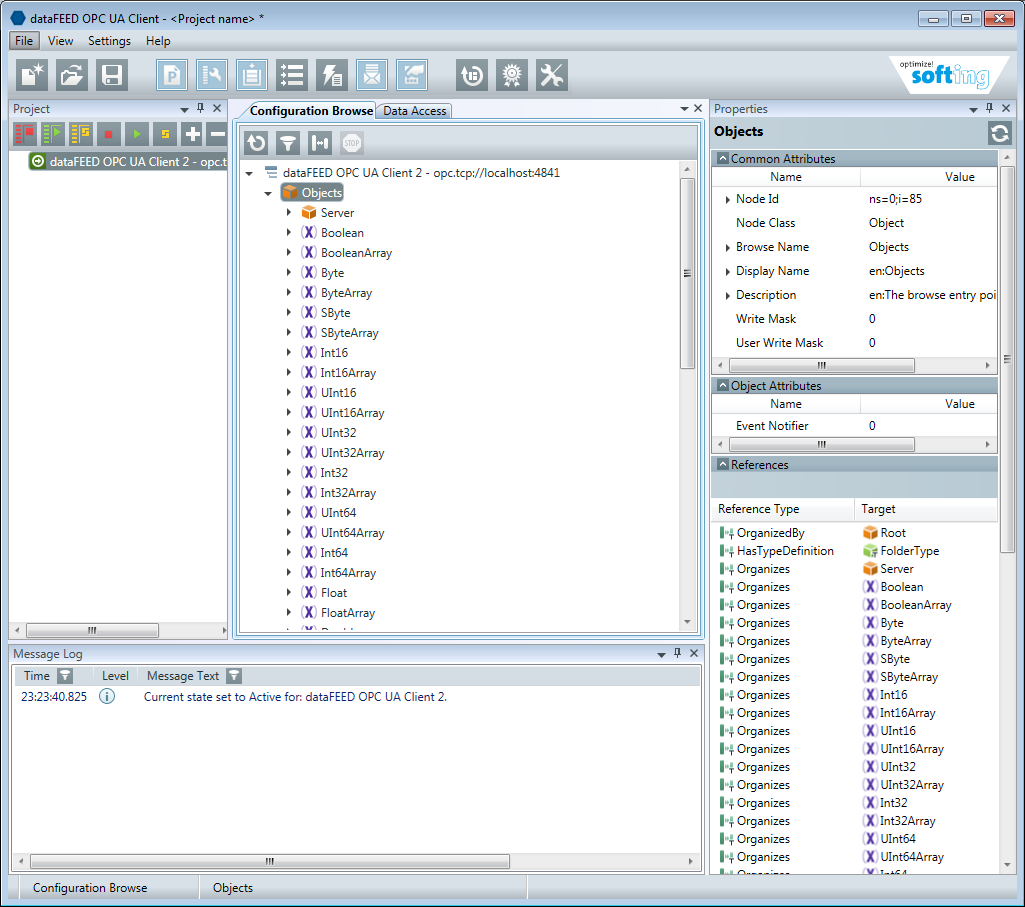Screen dimensions: 1025x907
Task: Filter the Message Text column
Action: 234,676
